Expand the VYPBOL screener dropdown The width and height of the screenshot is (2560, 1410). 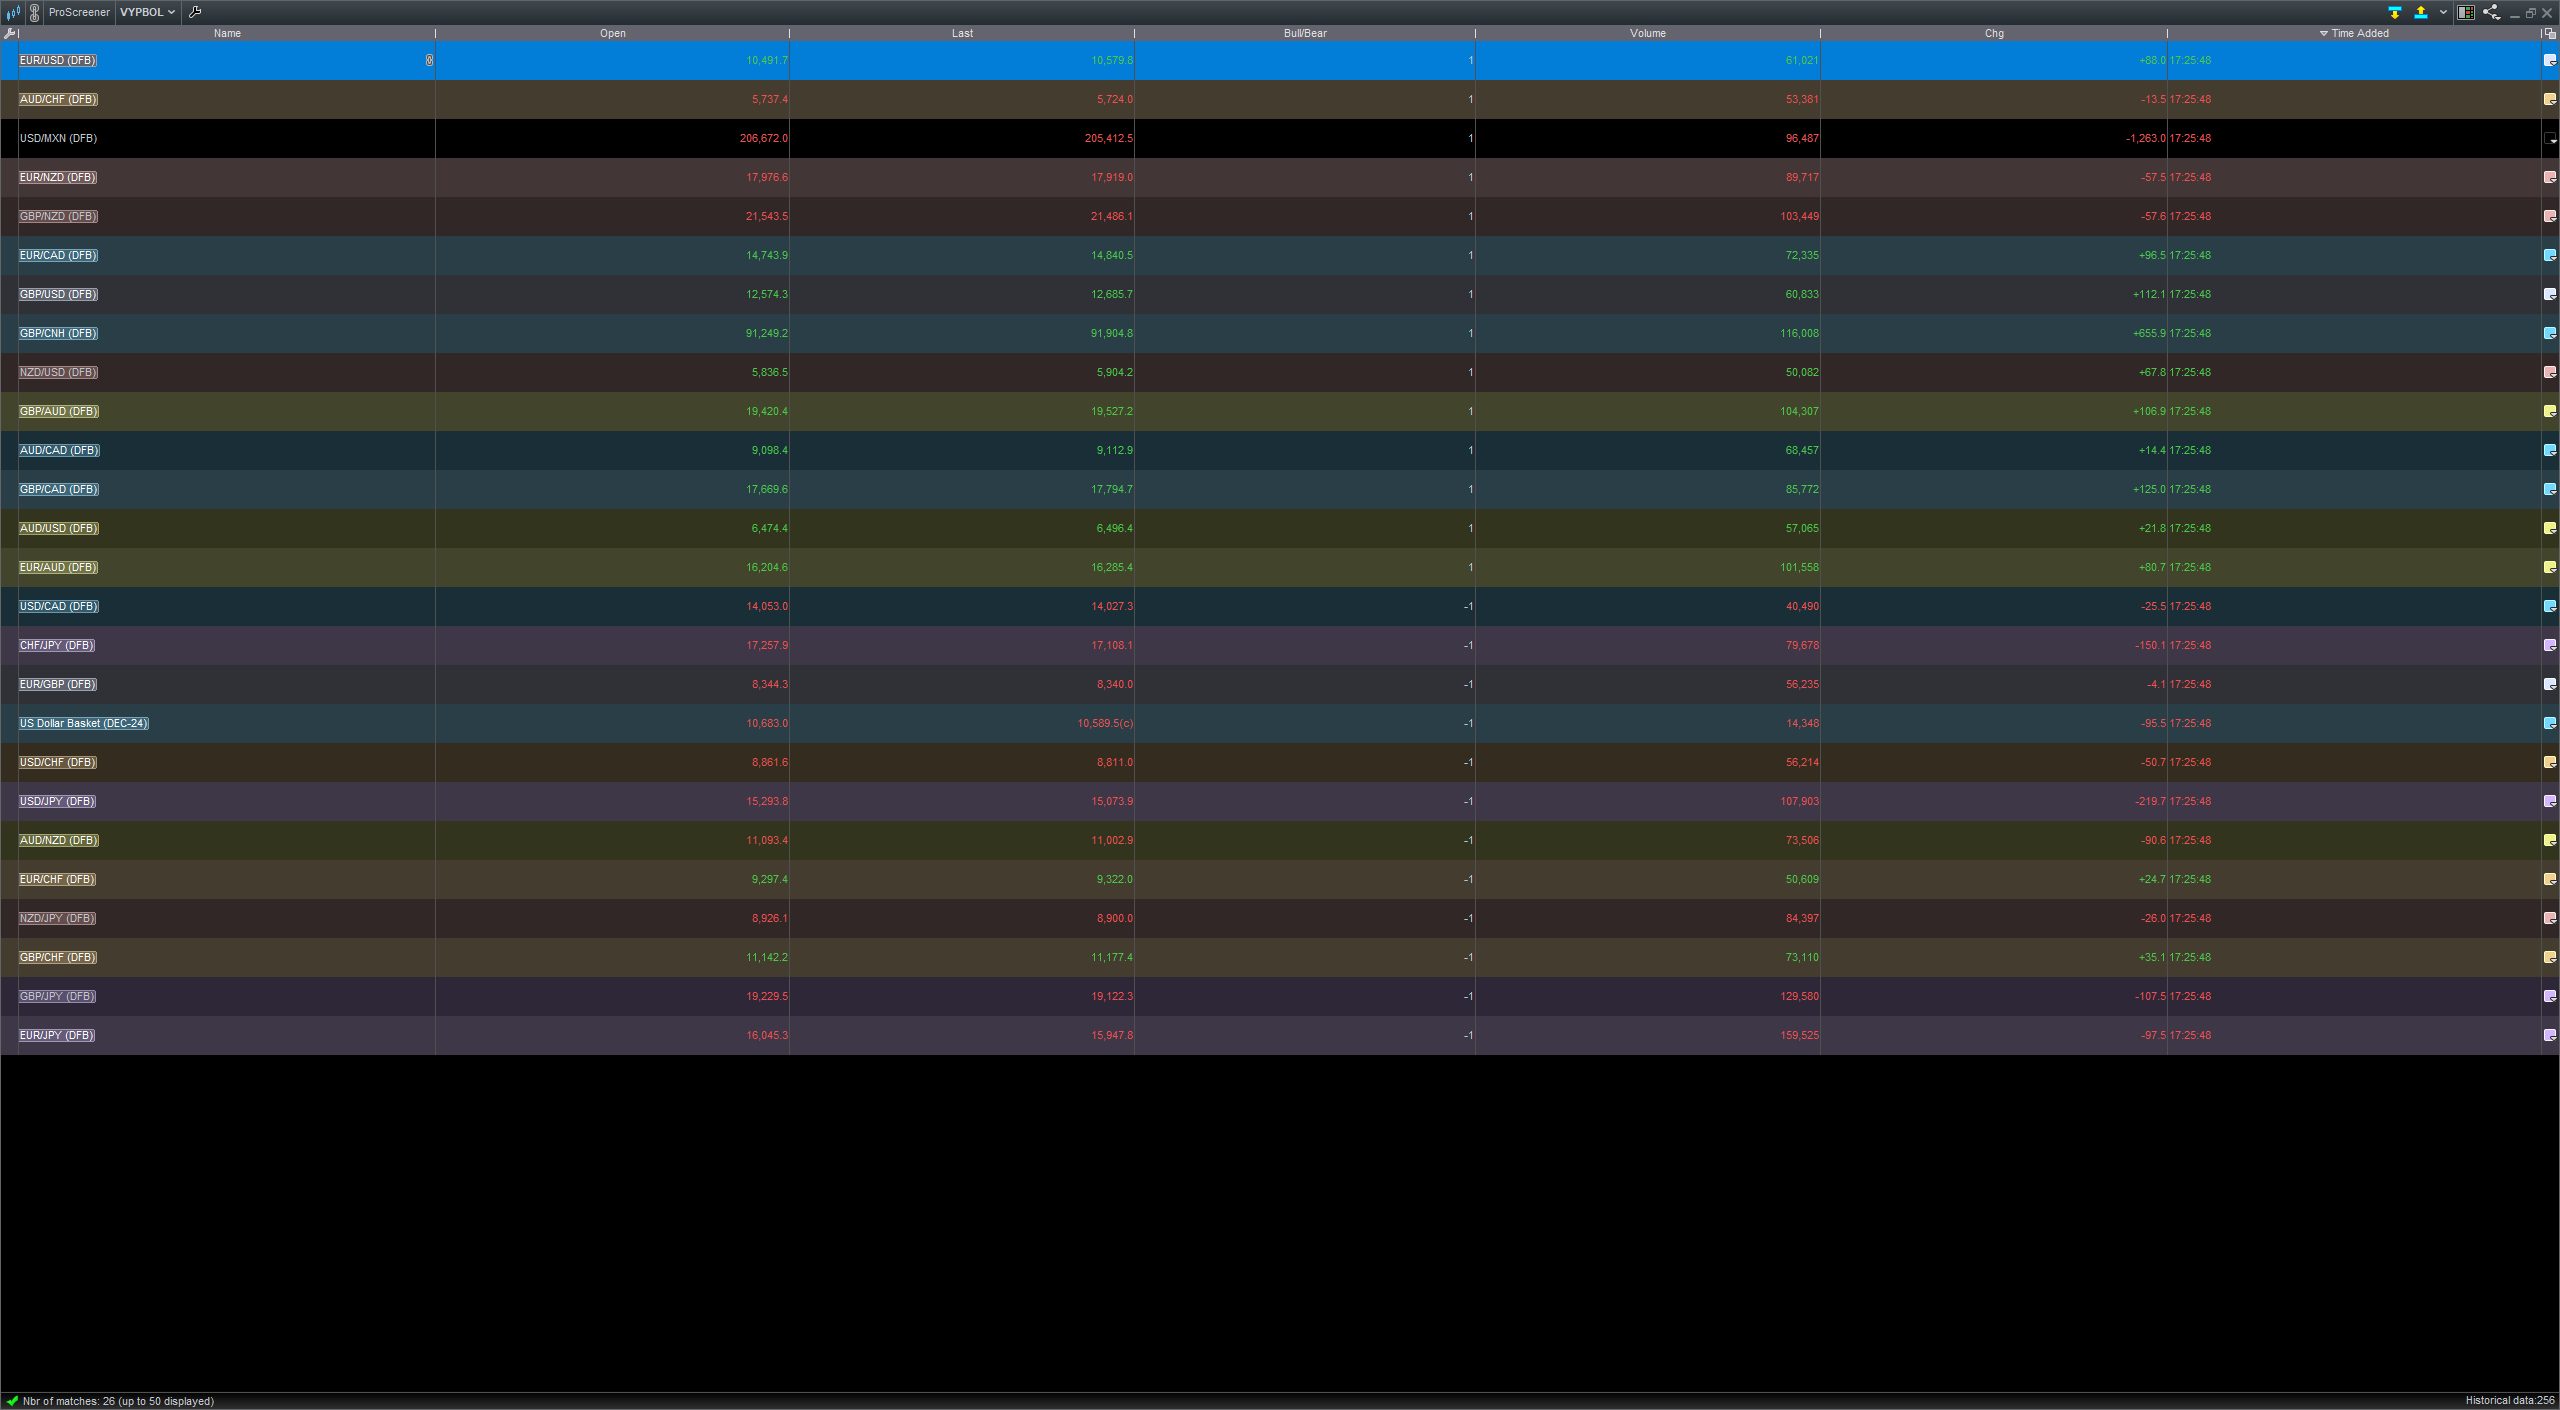click(147, 12)
